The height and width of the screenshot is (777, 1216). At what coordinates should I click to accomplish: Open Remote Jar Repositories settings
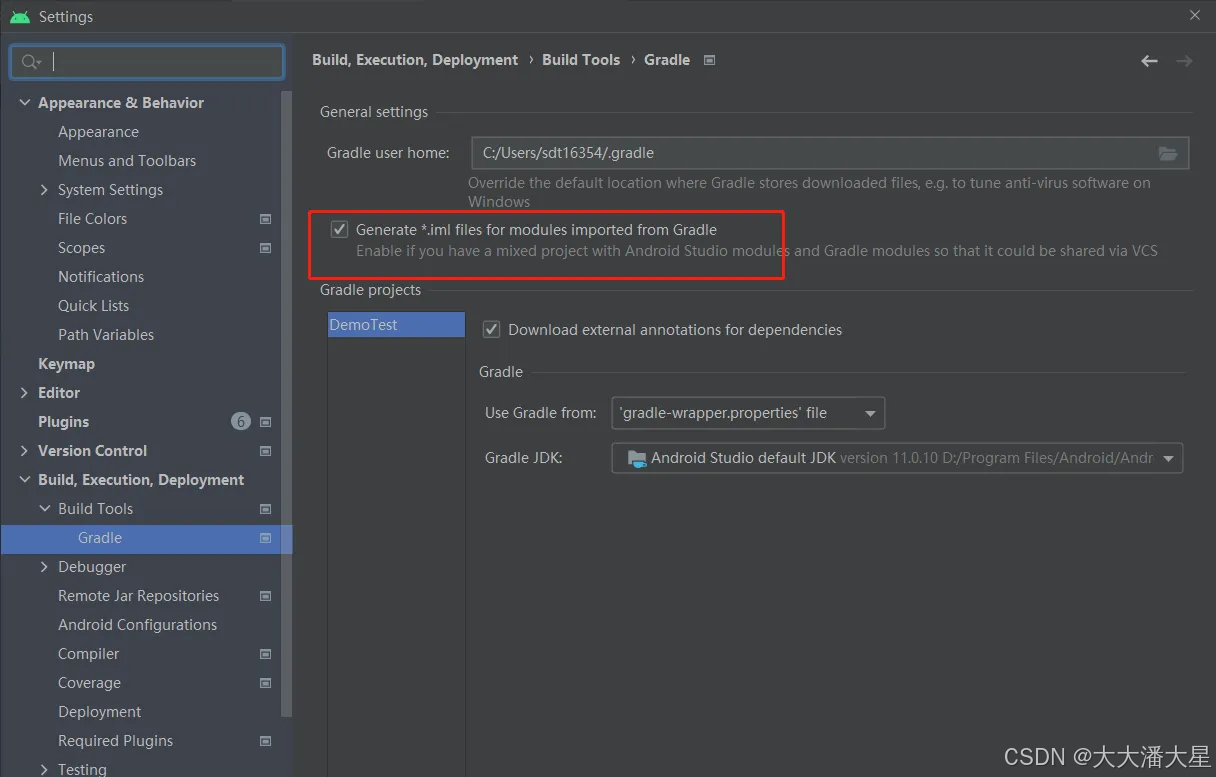138,596
